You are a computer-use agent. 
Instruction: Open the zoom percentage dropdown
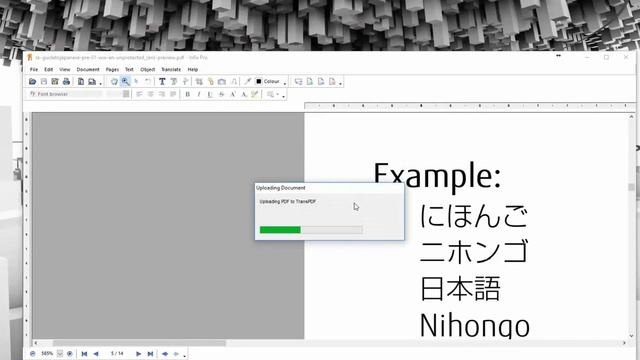click(x=60, y=353)
